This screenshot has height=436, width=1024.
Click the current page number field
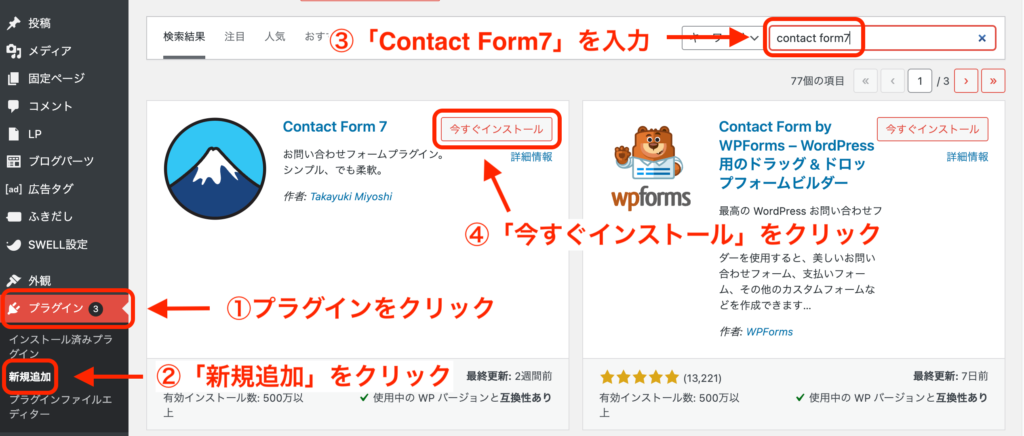click(x=920, y=82)
